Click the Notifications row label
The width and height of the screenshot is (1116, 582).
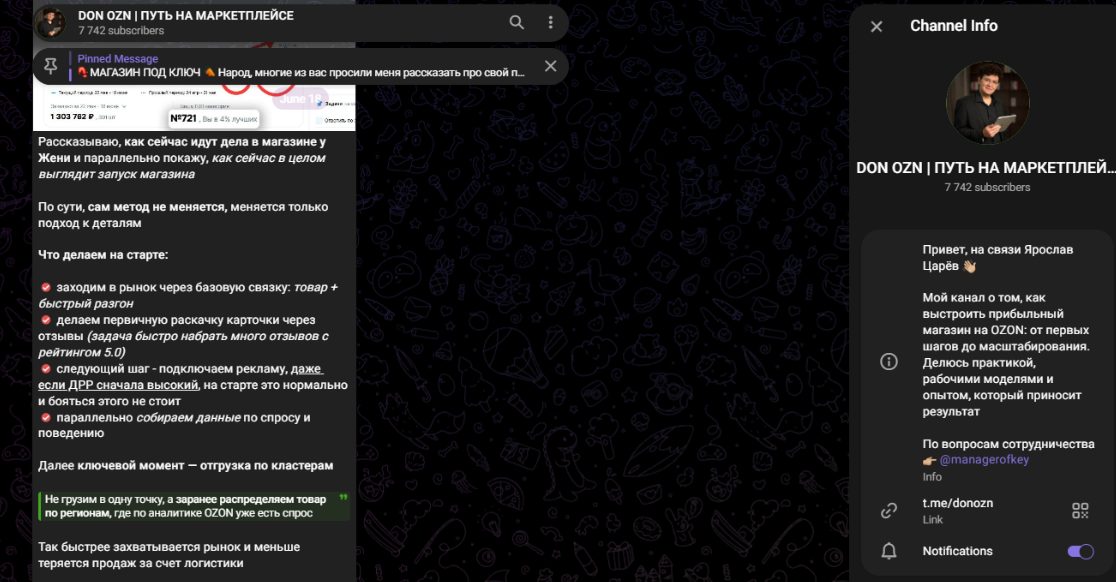[x=957, y=551]
